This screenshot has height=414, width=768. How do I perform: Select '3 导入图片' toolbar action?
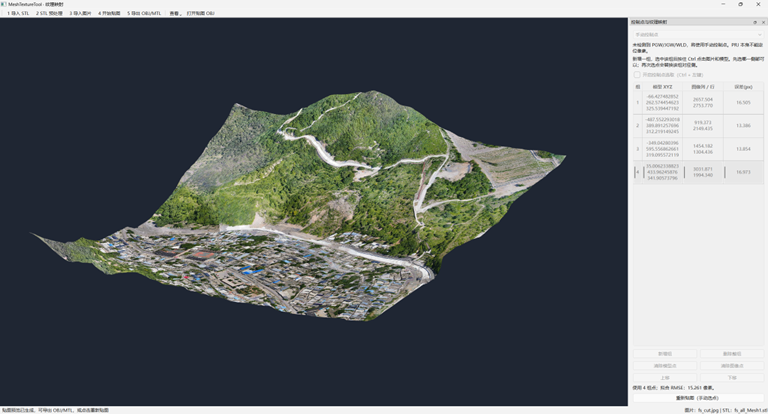point(80,13)
